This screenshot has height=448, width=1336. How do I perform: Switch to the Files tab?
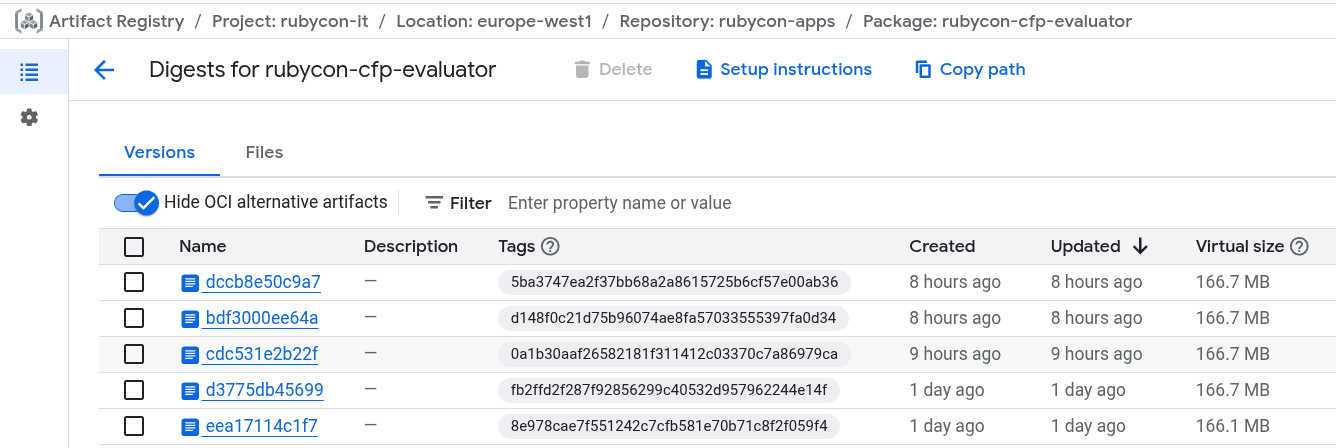pos(264,153)
